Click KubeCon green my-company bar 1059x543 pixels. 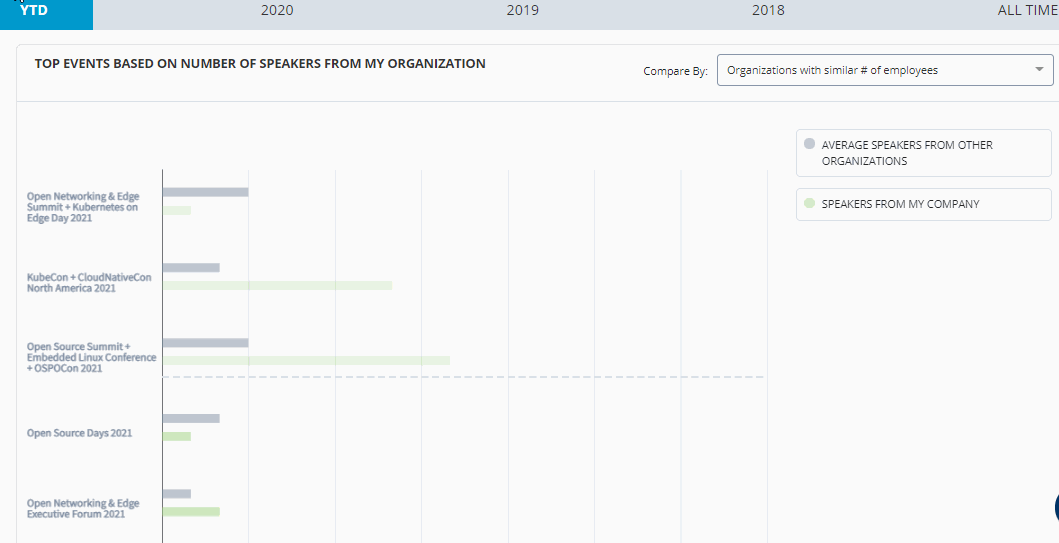point(277,286)
